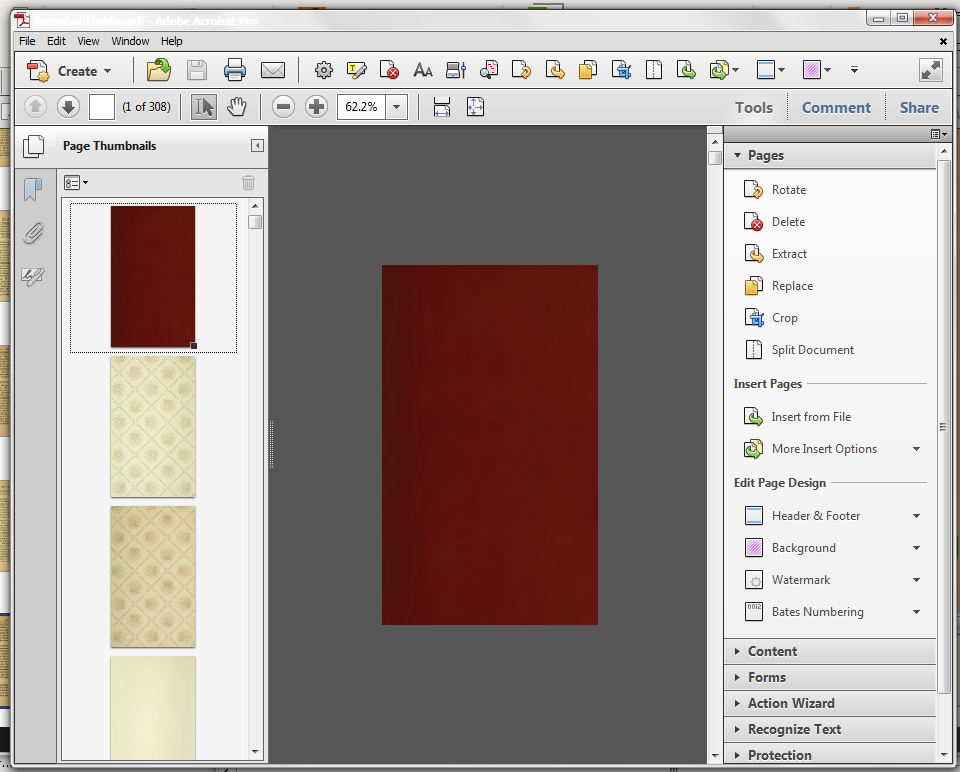
Task: Open the Attachments paperclip panel
Action: [33, 233]
